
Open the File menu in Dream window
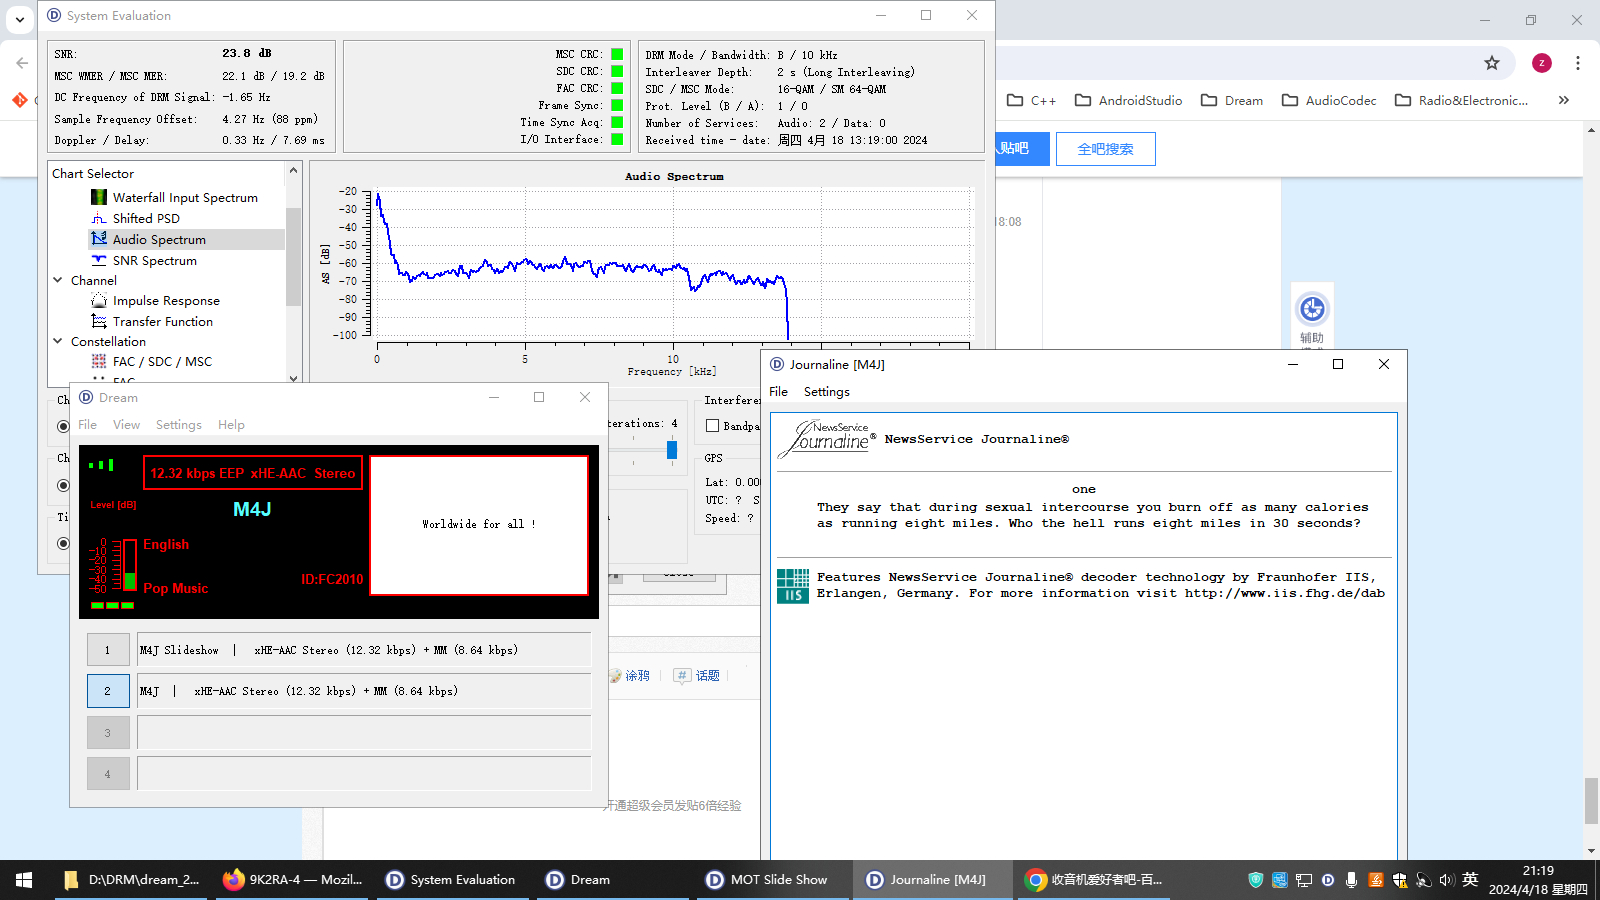point(88,425)
